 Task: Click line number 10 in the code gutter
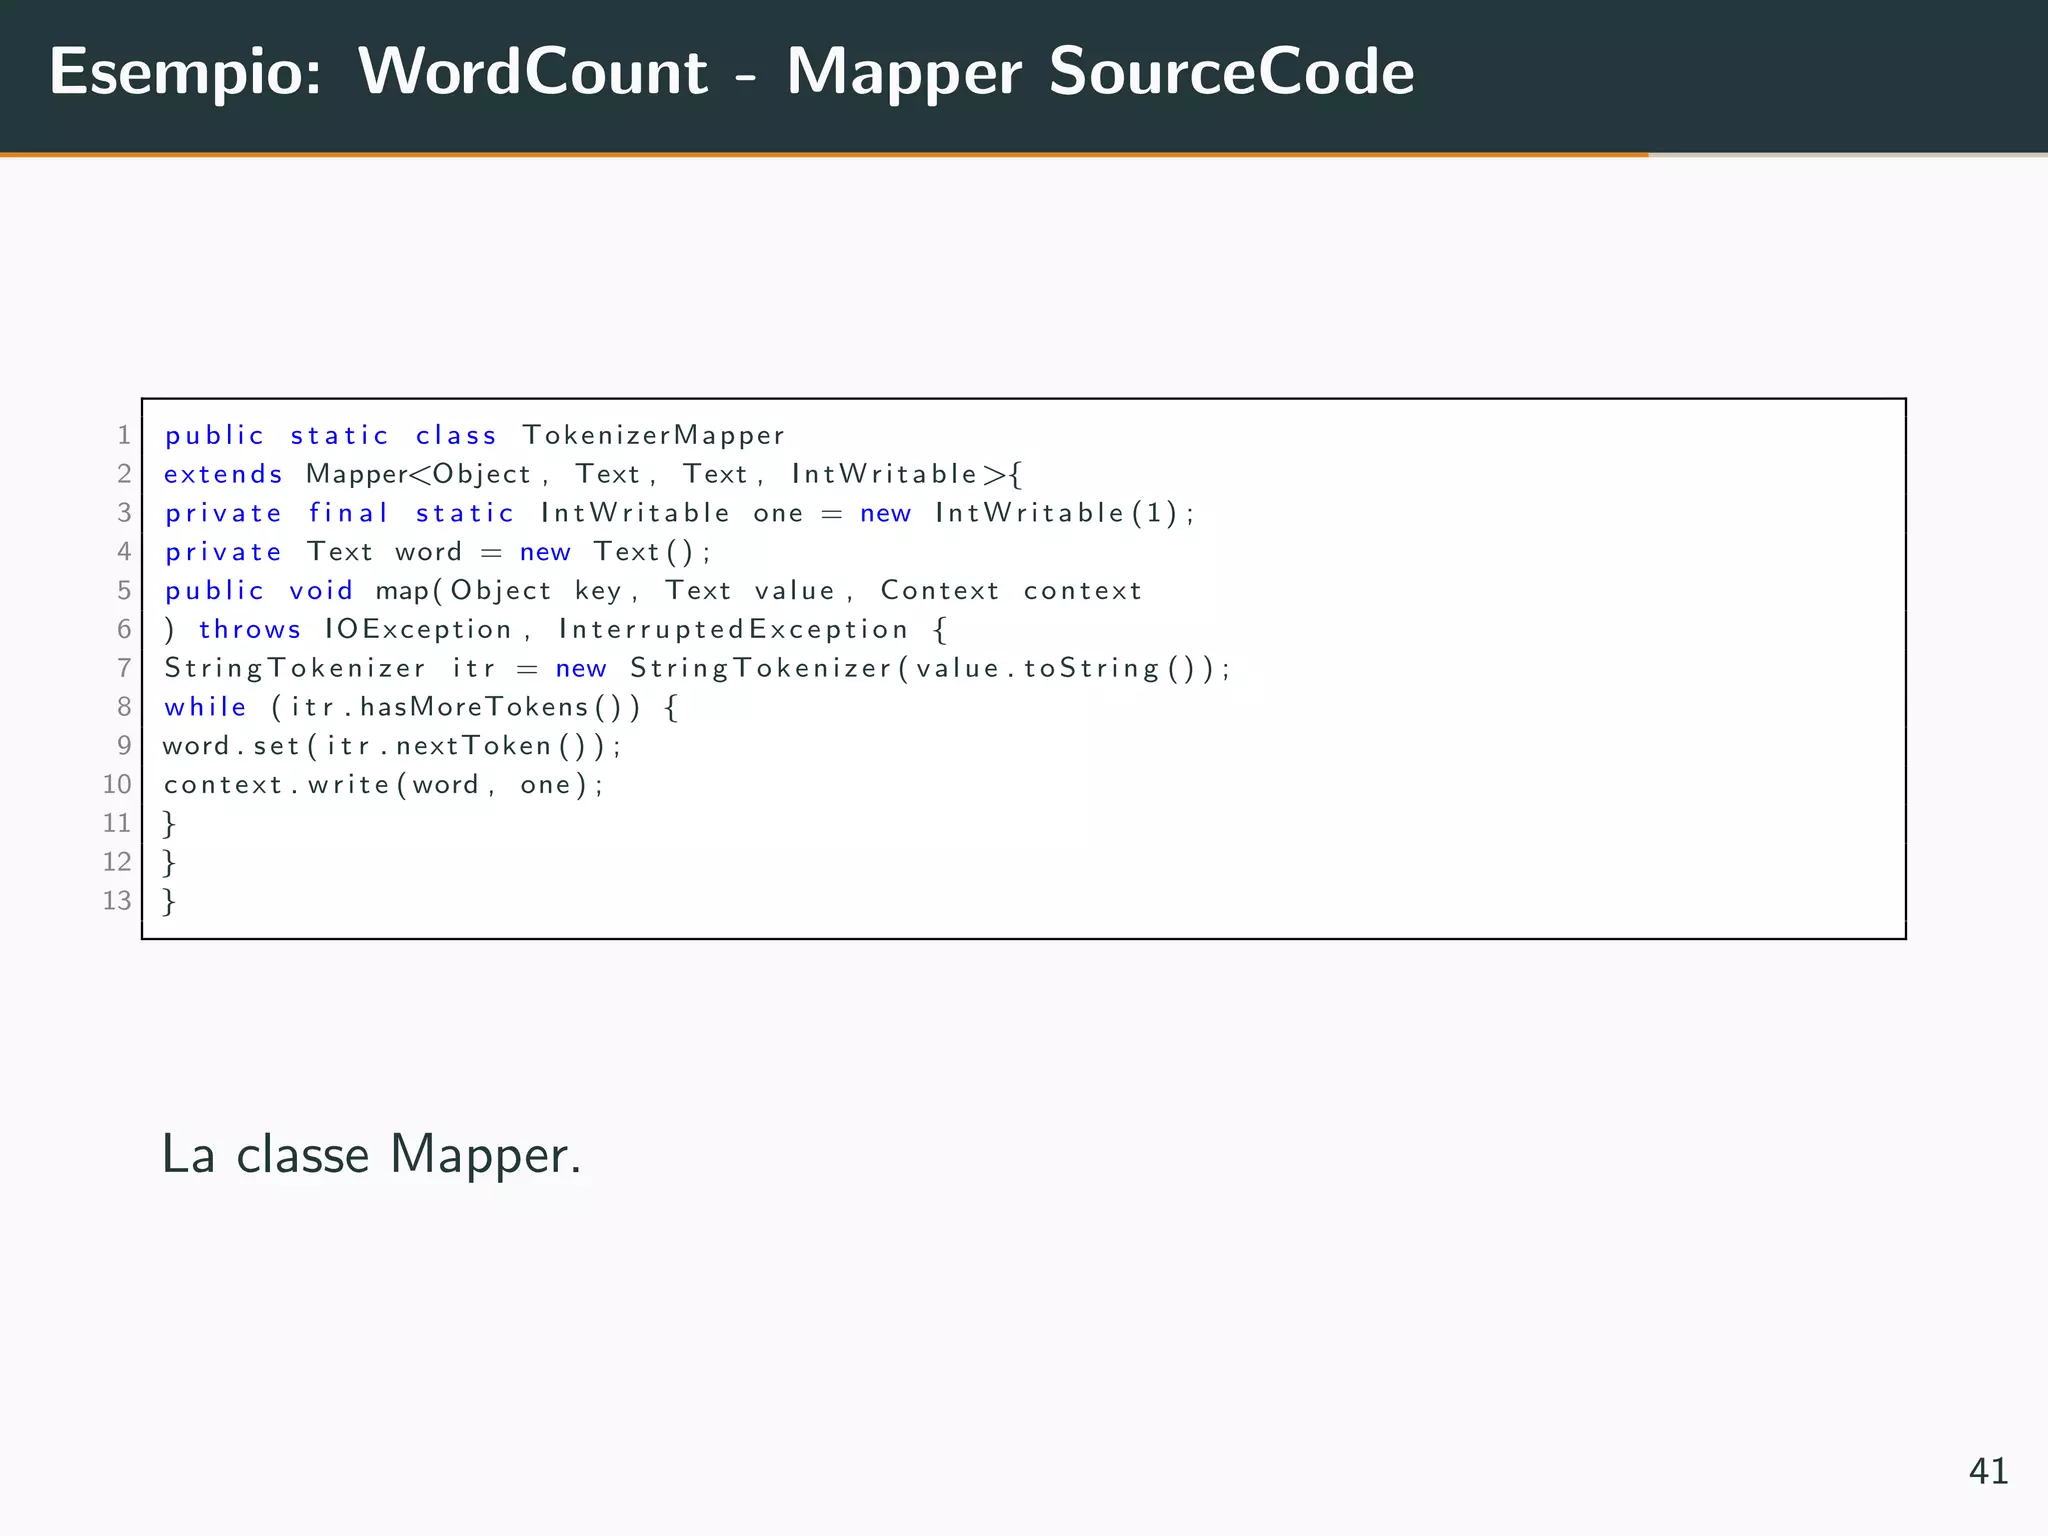117,784
